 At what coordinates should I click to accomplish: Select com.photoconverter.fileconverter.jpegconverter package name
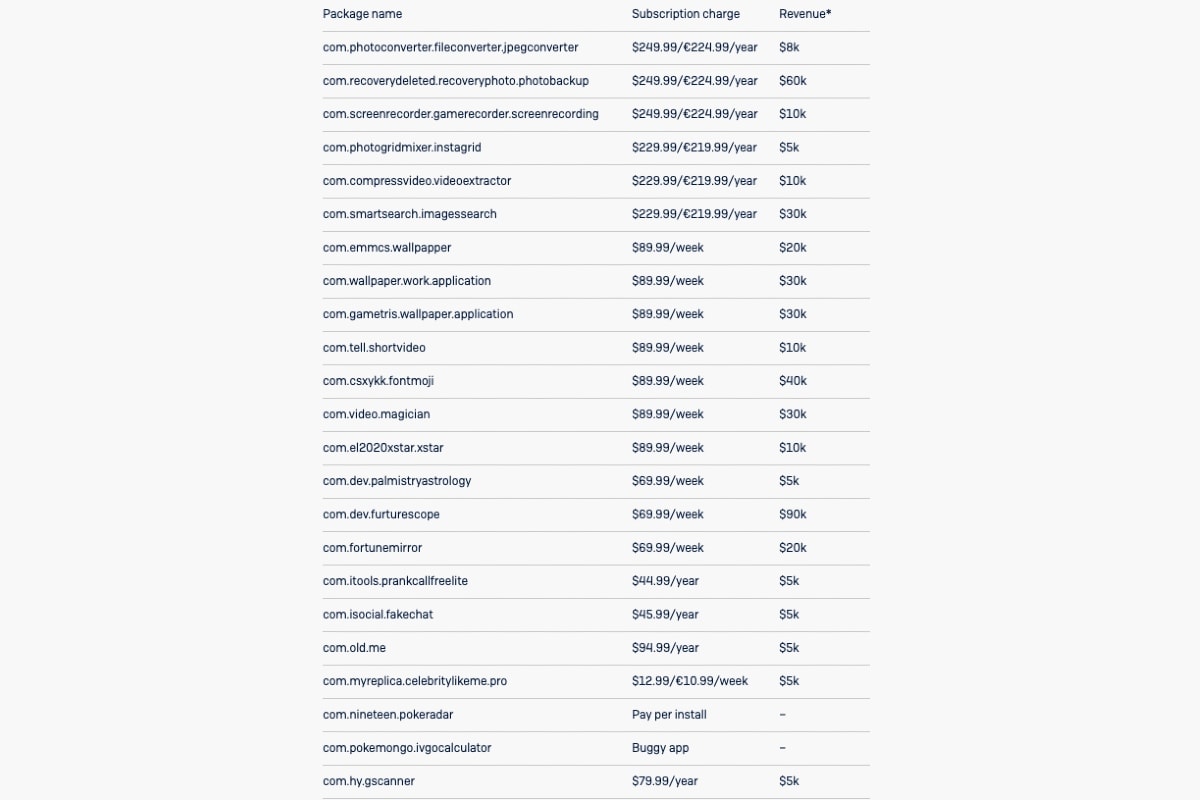point(450,47)
